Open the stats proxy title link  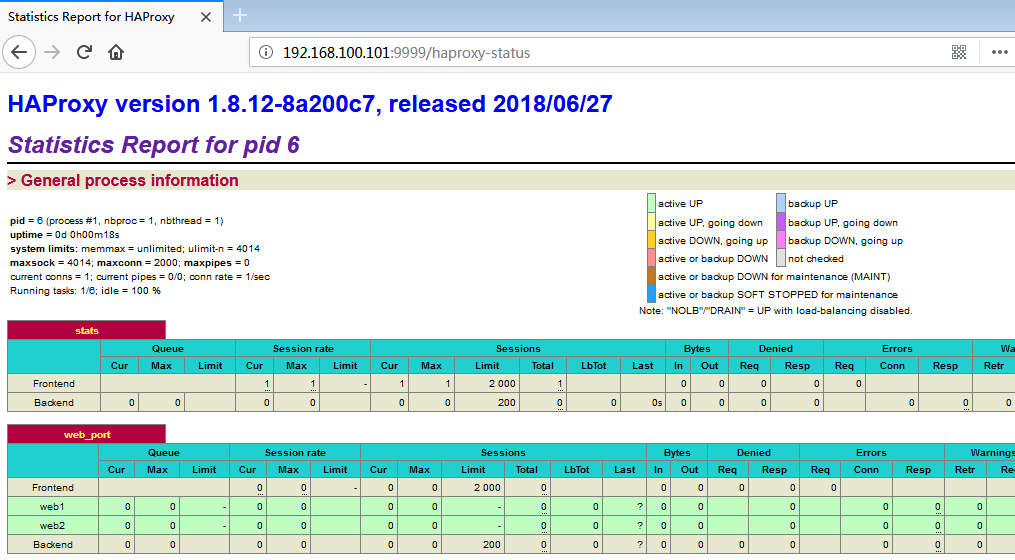click(87, 331)
